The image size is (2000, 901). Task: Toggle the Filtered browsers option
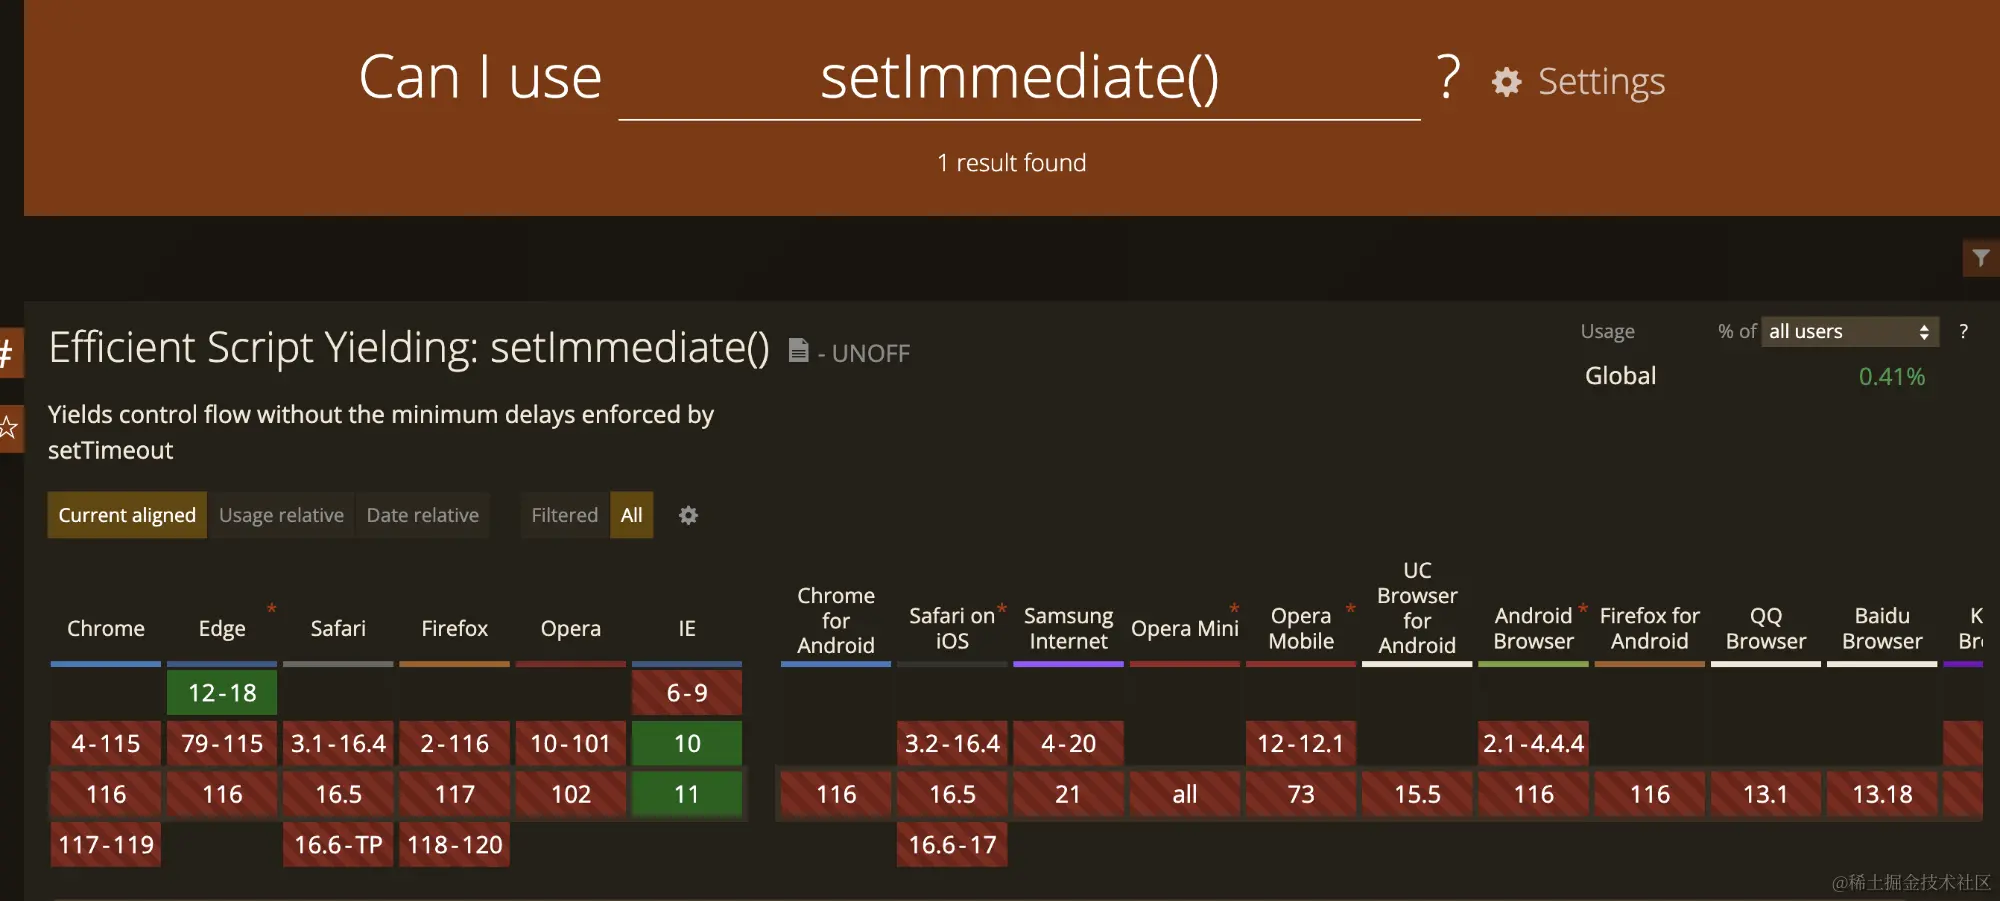[564, 515]
